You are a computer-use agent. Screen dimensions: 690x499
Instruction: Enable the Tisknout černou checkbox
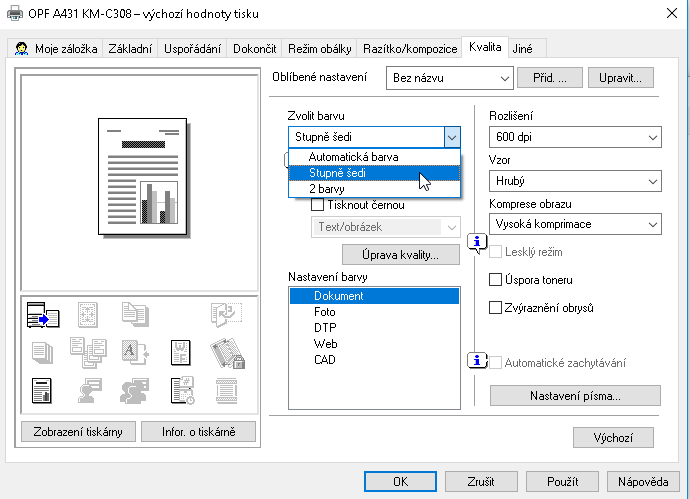coord(318,205)
